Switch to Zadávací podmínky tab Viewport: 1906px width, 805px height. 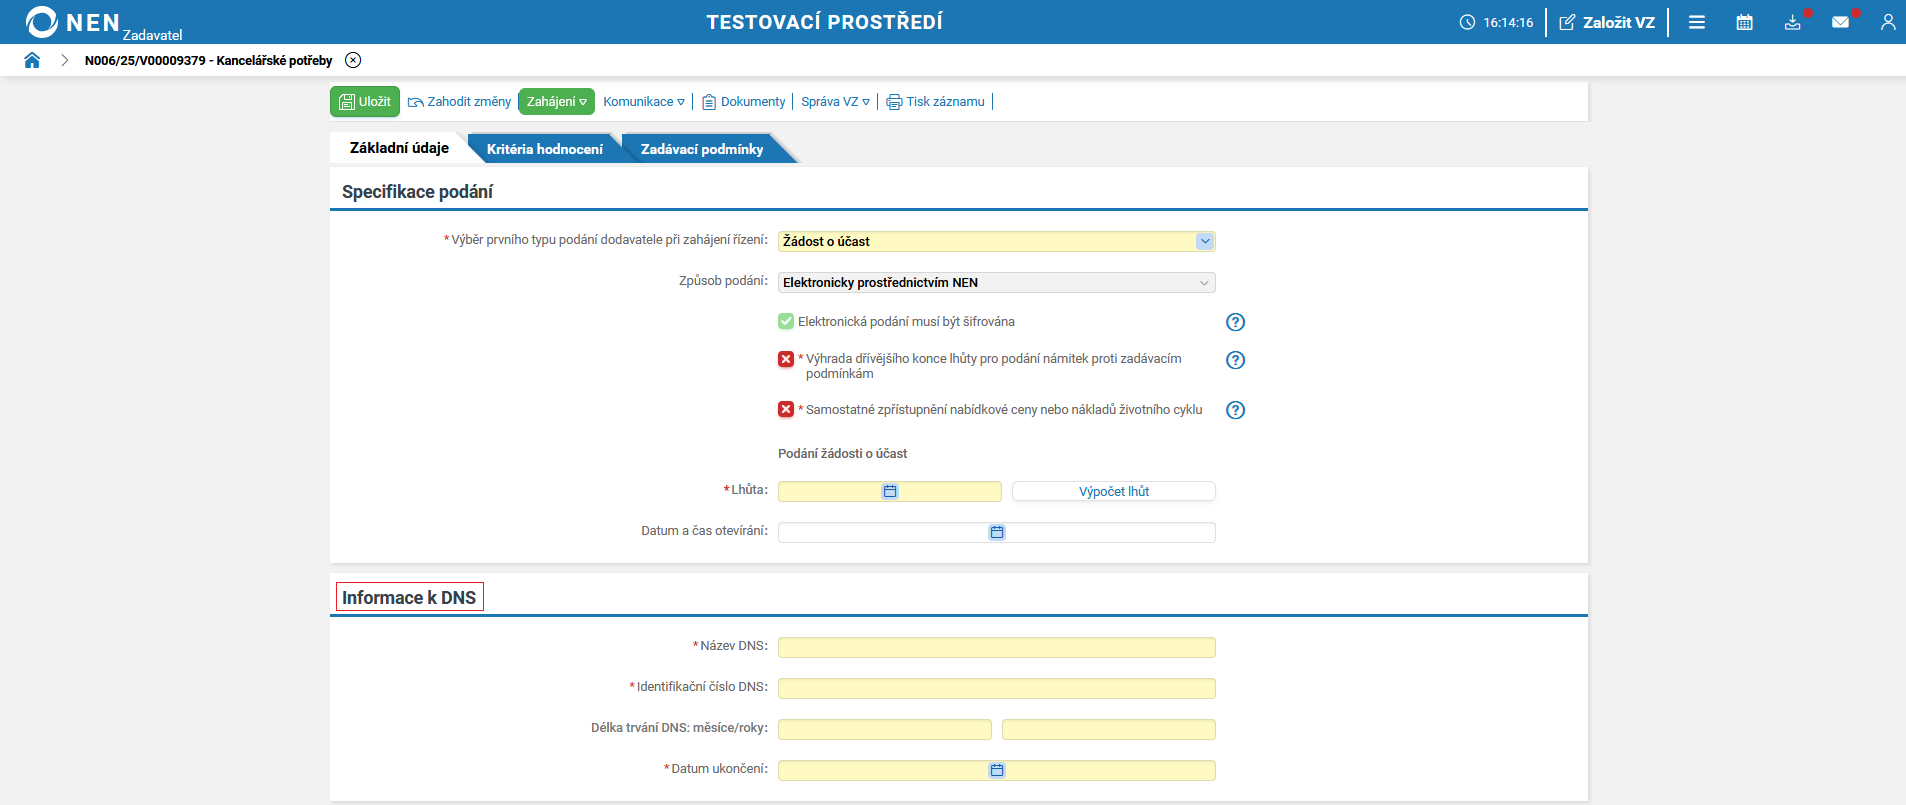point(701,149)
